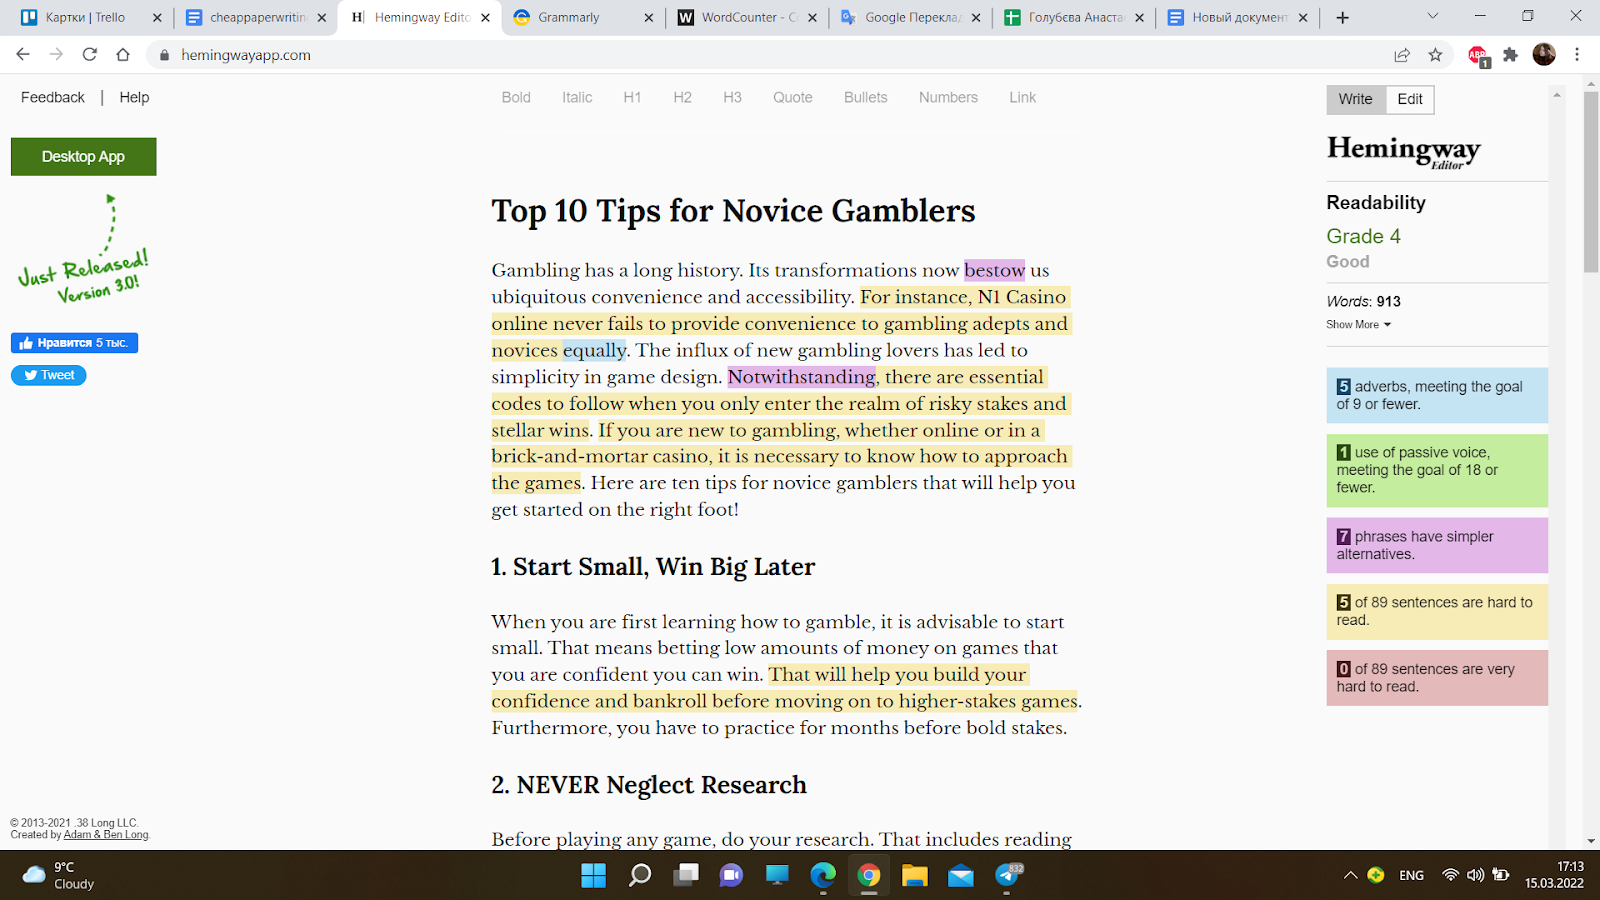Viewport: 1600px width, 900px height.
Task: Click the blue highlighted adverb 'equally'
Action: click(594, 350)
